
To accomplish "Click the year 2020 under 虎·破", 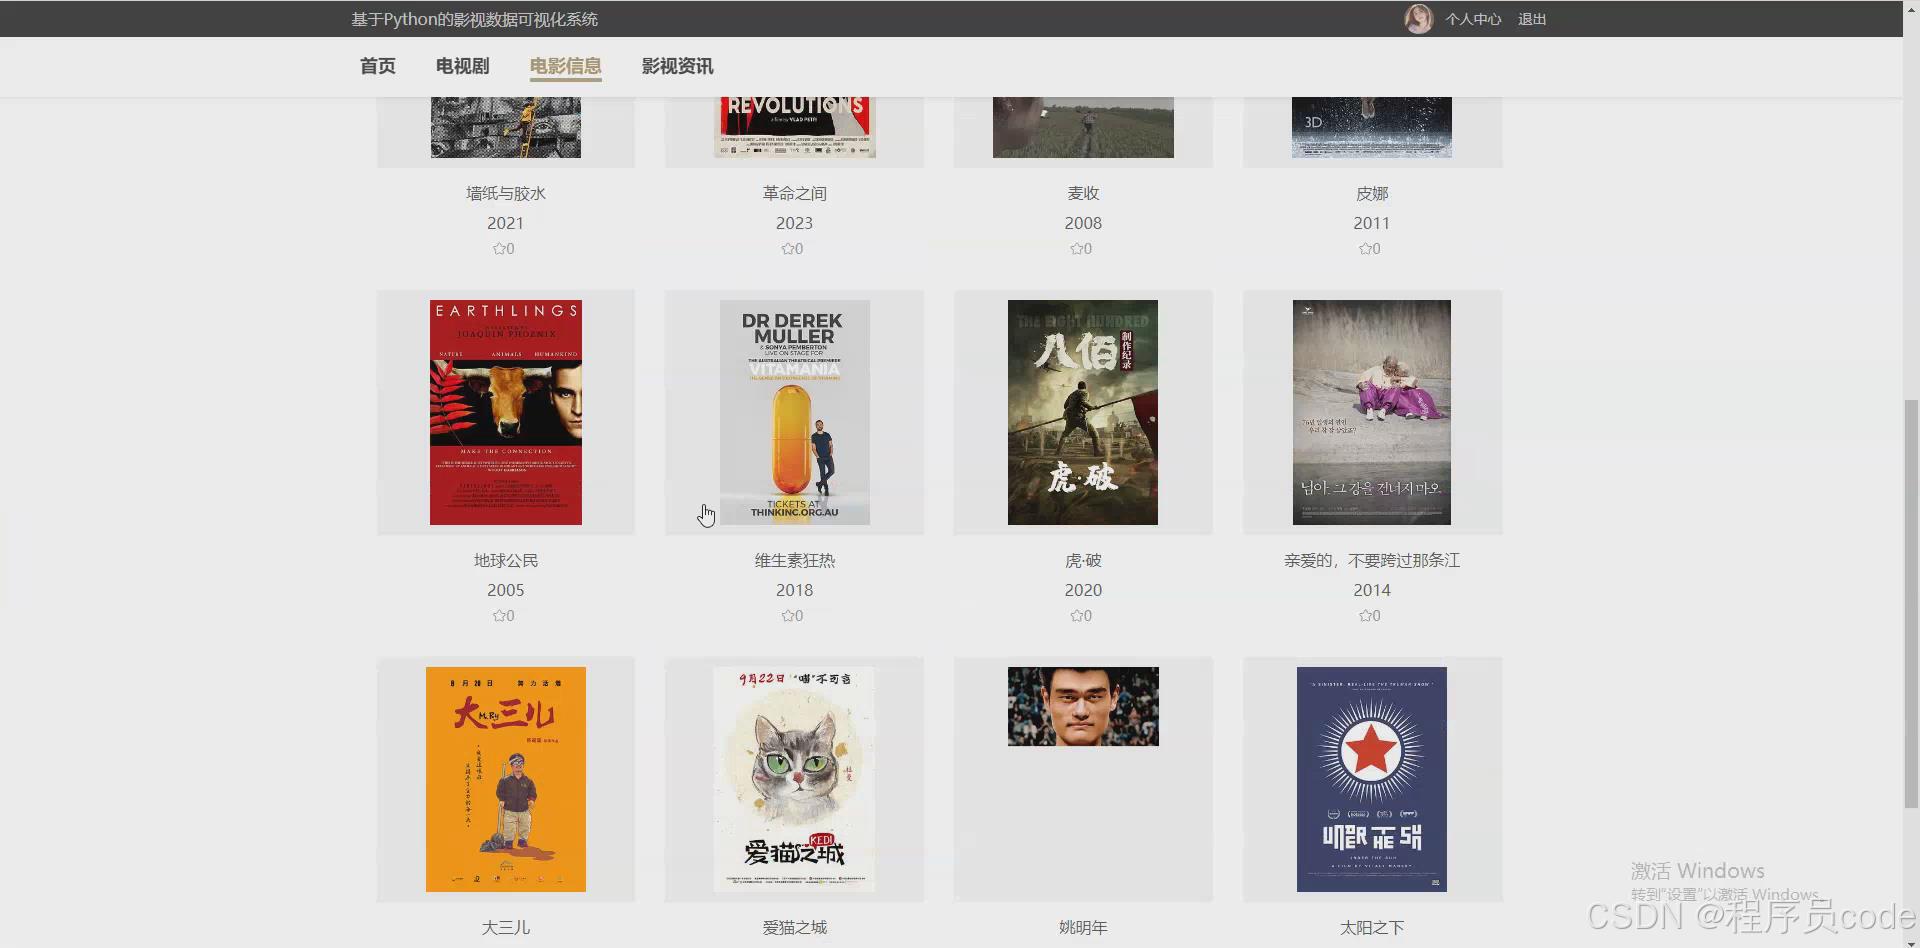I will coord(1083,590).
